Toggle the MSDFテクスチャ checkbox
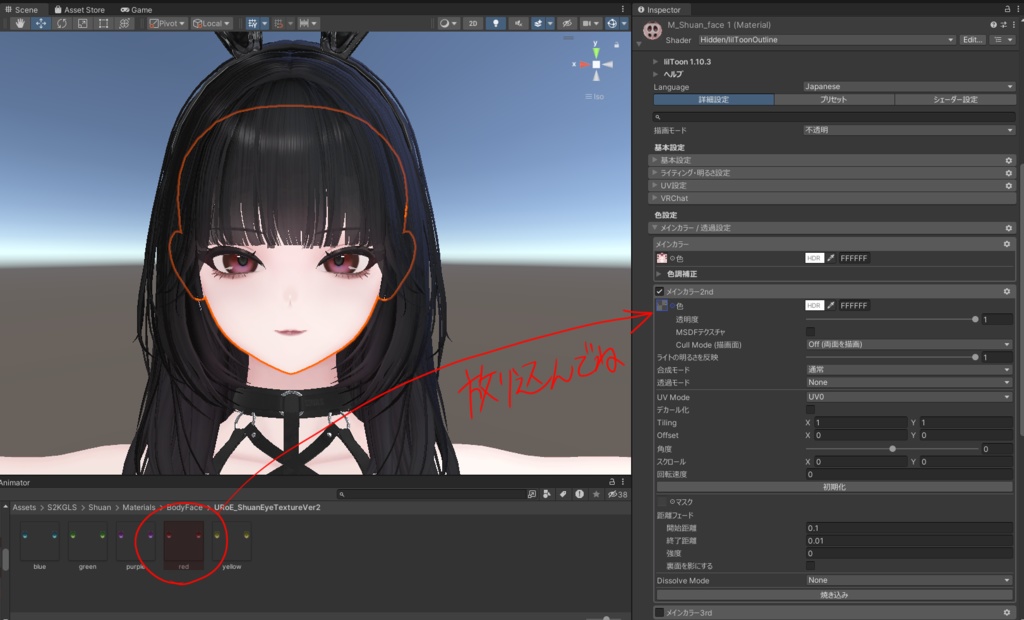Viewport: 1024px width, 620px height. pyautogui.click(x=810, y=332)
